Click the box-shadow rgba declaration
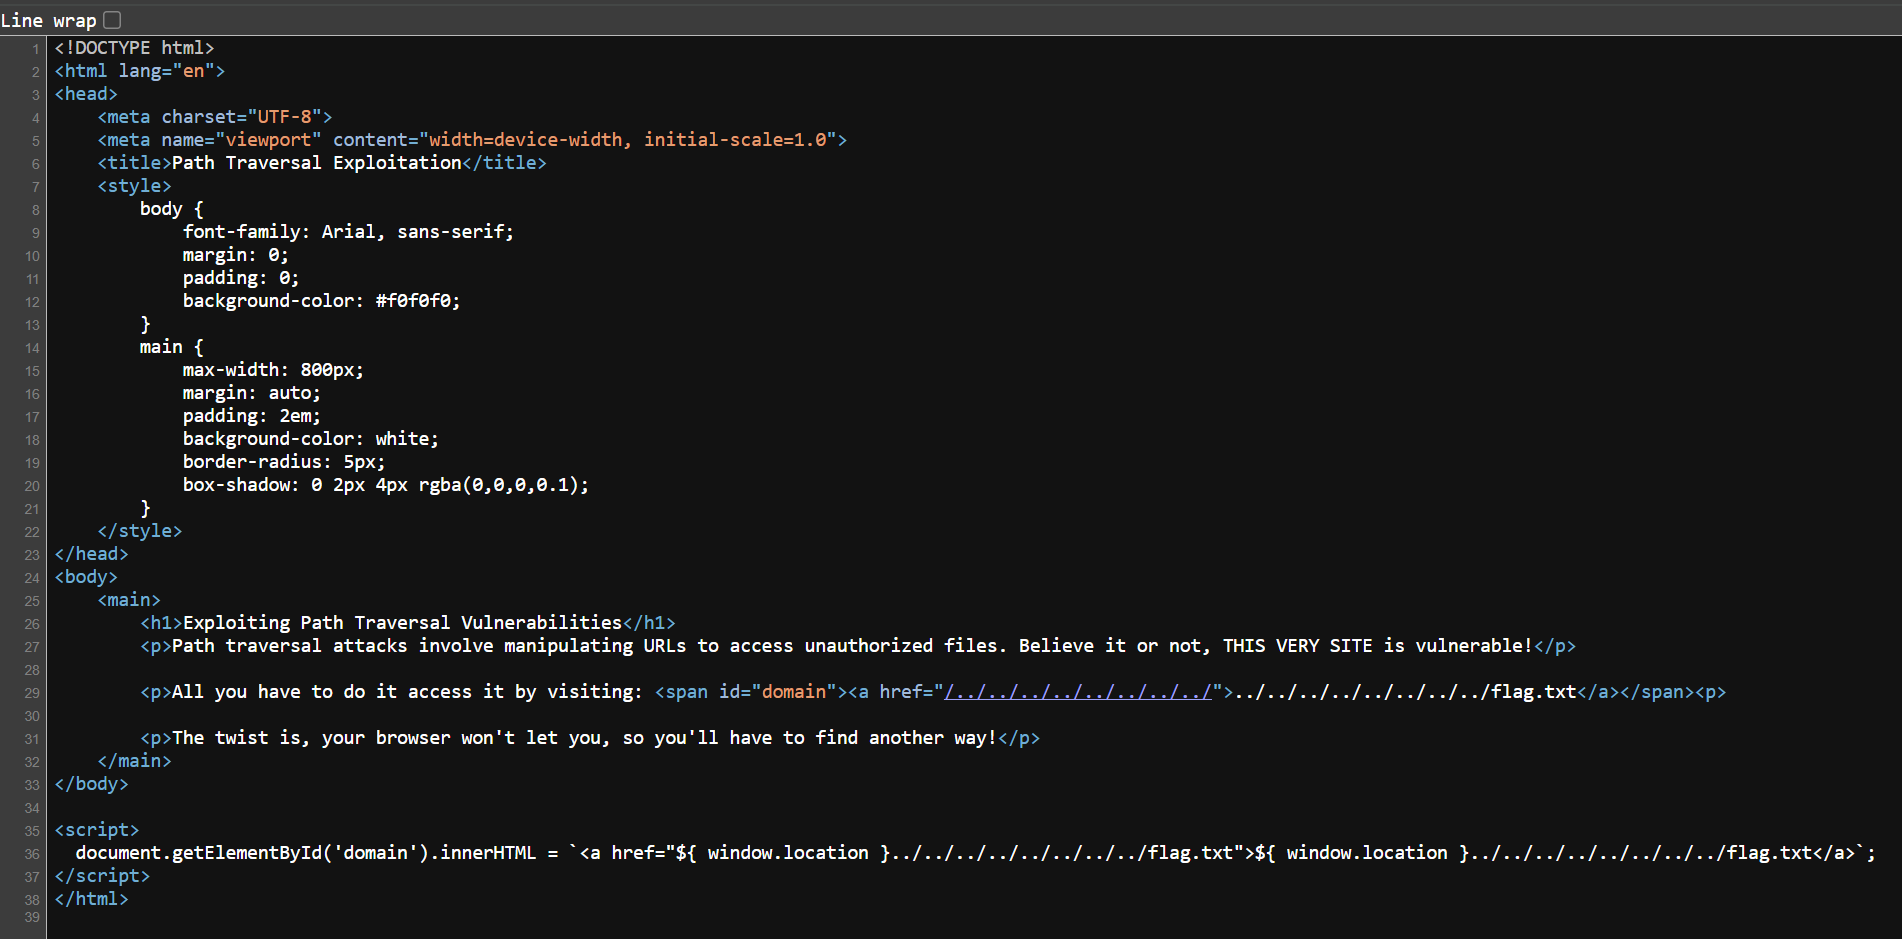The width and height of the screenshot is (1902, 939). click(386, 485)
